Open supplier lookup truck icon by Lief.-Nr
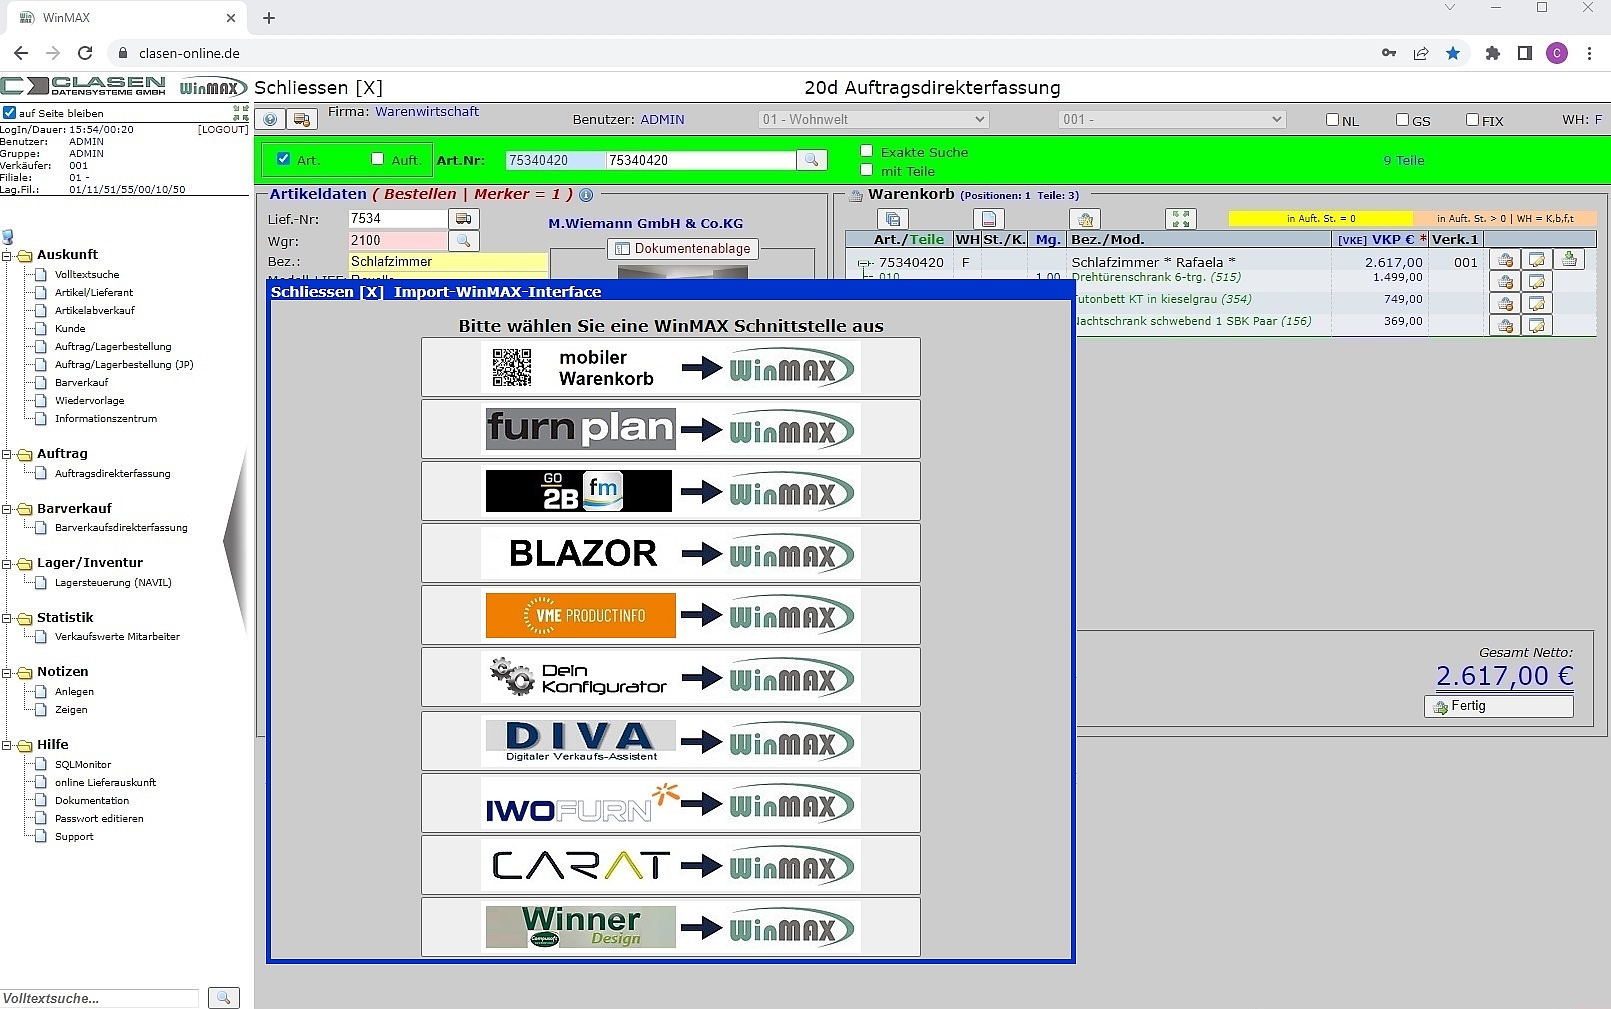The width and height of the screenshot is (1611, 1009). (x=463, y=219)
